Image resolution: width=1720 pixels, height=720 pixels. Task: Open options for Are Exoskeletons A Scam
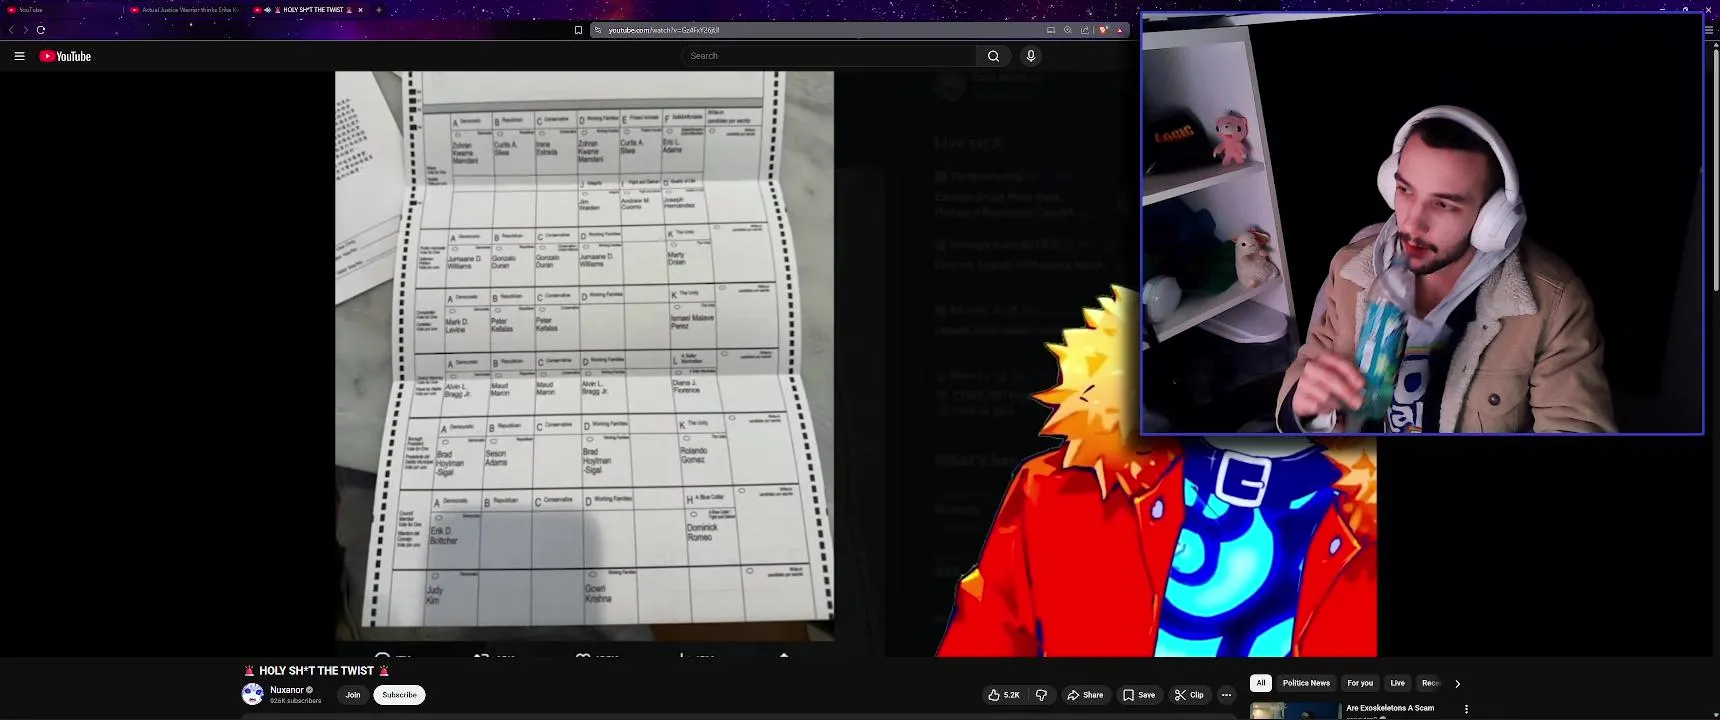[x=1466, y=709]
